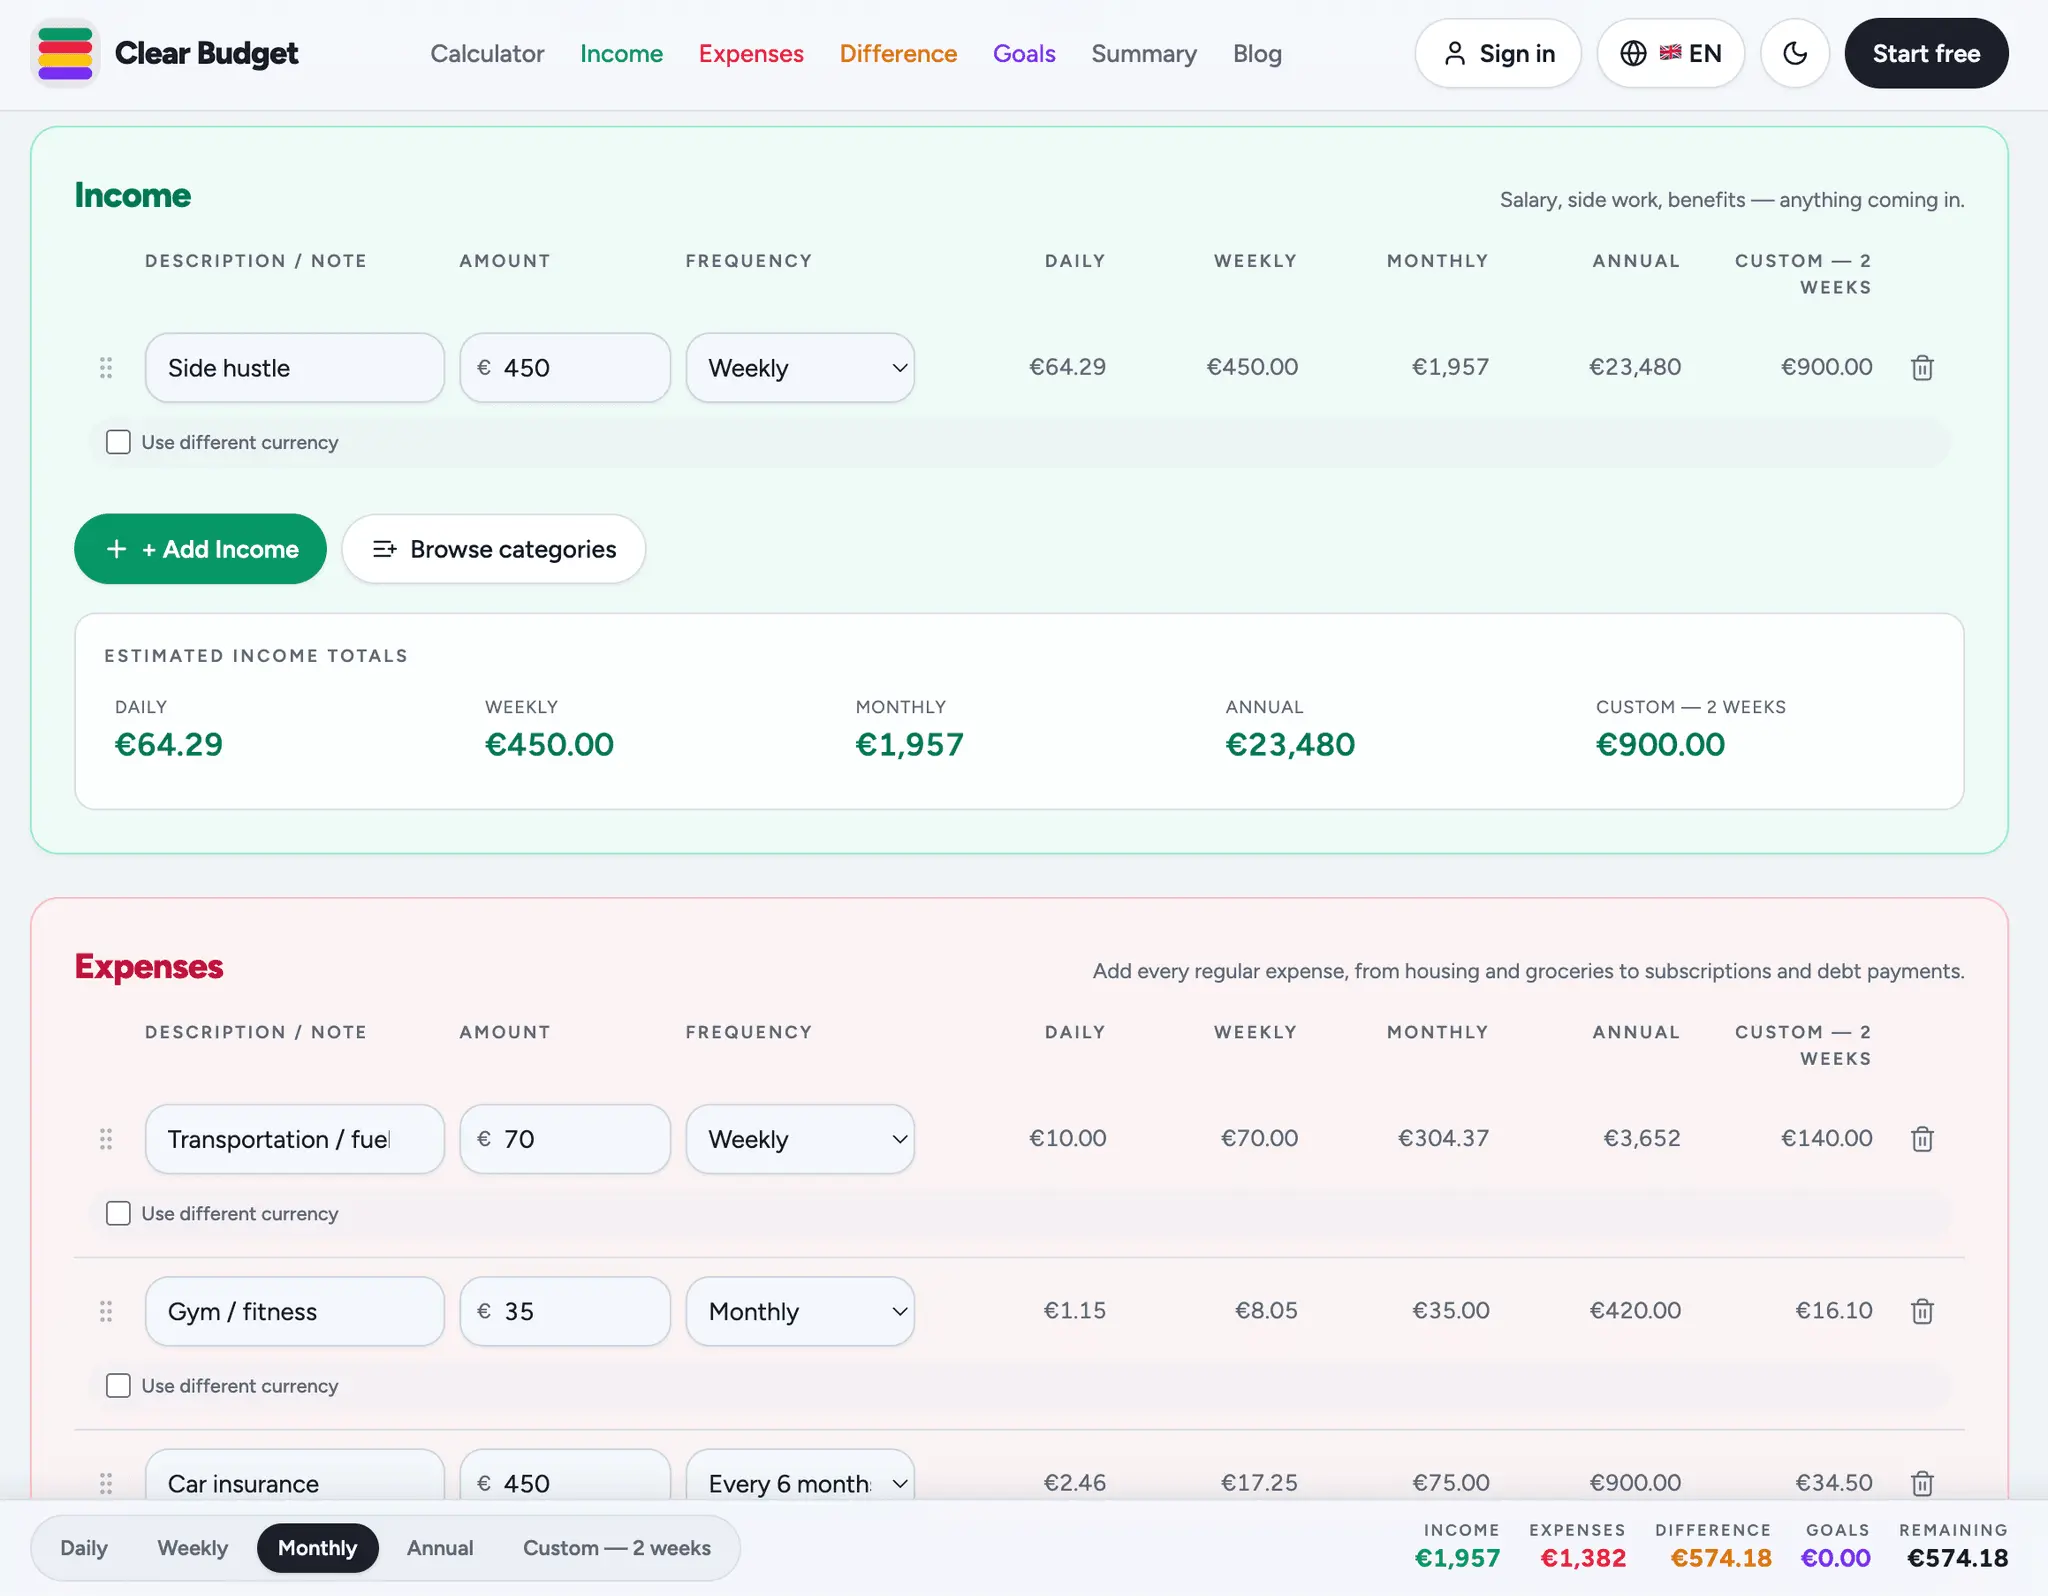This screenshot has height=1596, width=2048.
Task: Enable different currency for Transportation / fuel
Action: point(118,1213)
